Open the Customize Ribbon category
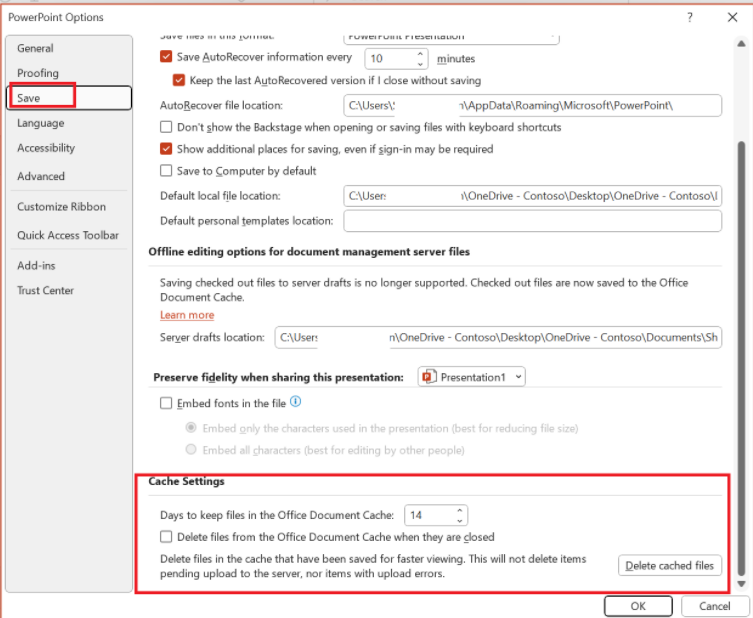753x618 pixels. point(61,206)
